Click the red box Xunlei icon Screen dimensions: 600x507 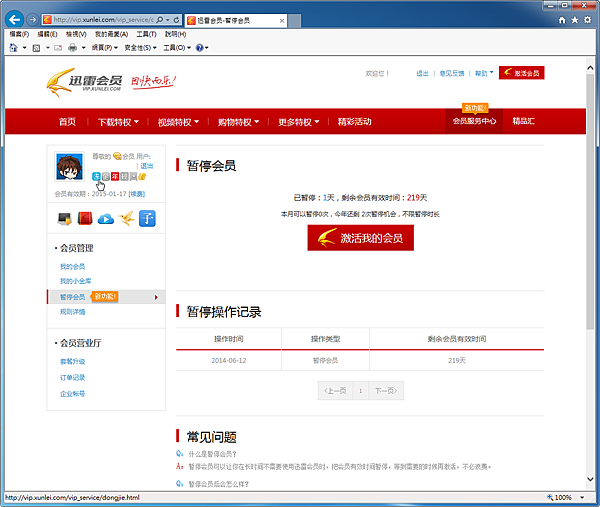tap(85, 218)
